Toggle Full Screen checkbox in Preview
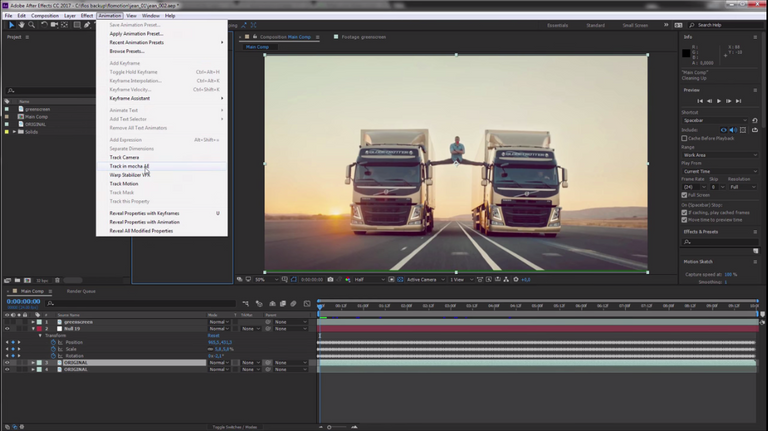 [684, 195]
